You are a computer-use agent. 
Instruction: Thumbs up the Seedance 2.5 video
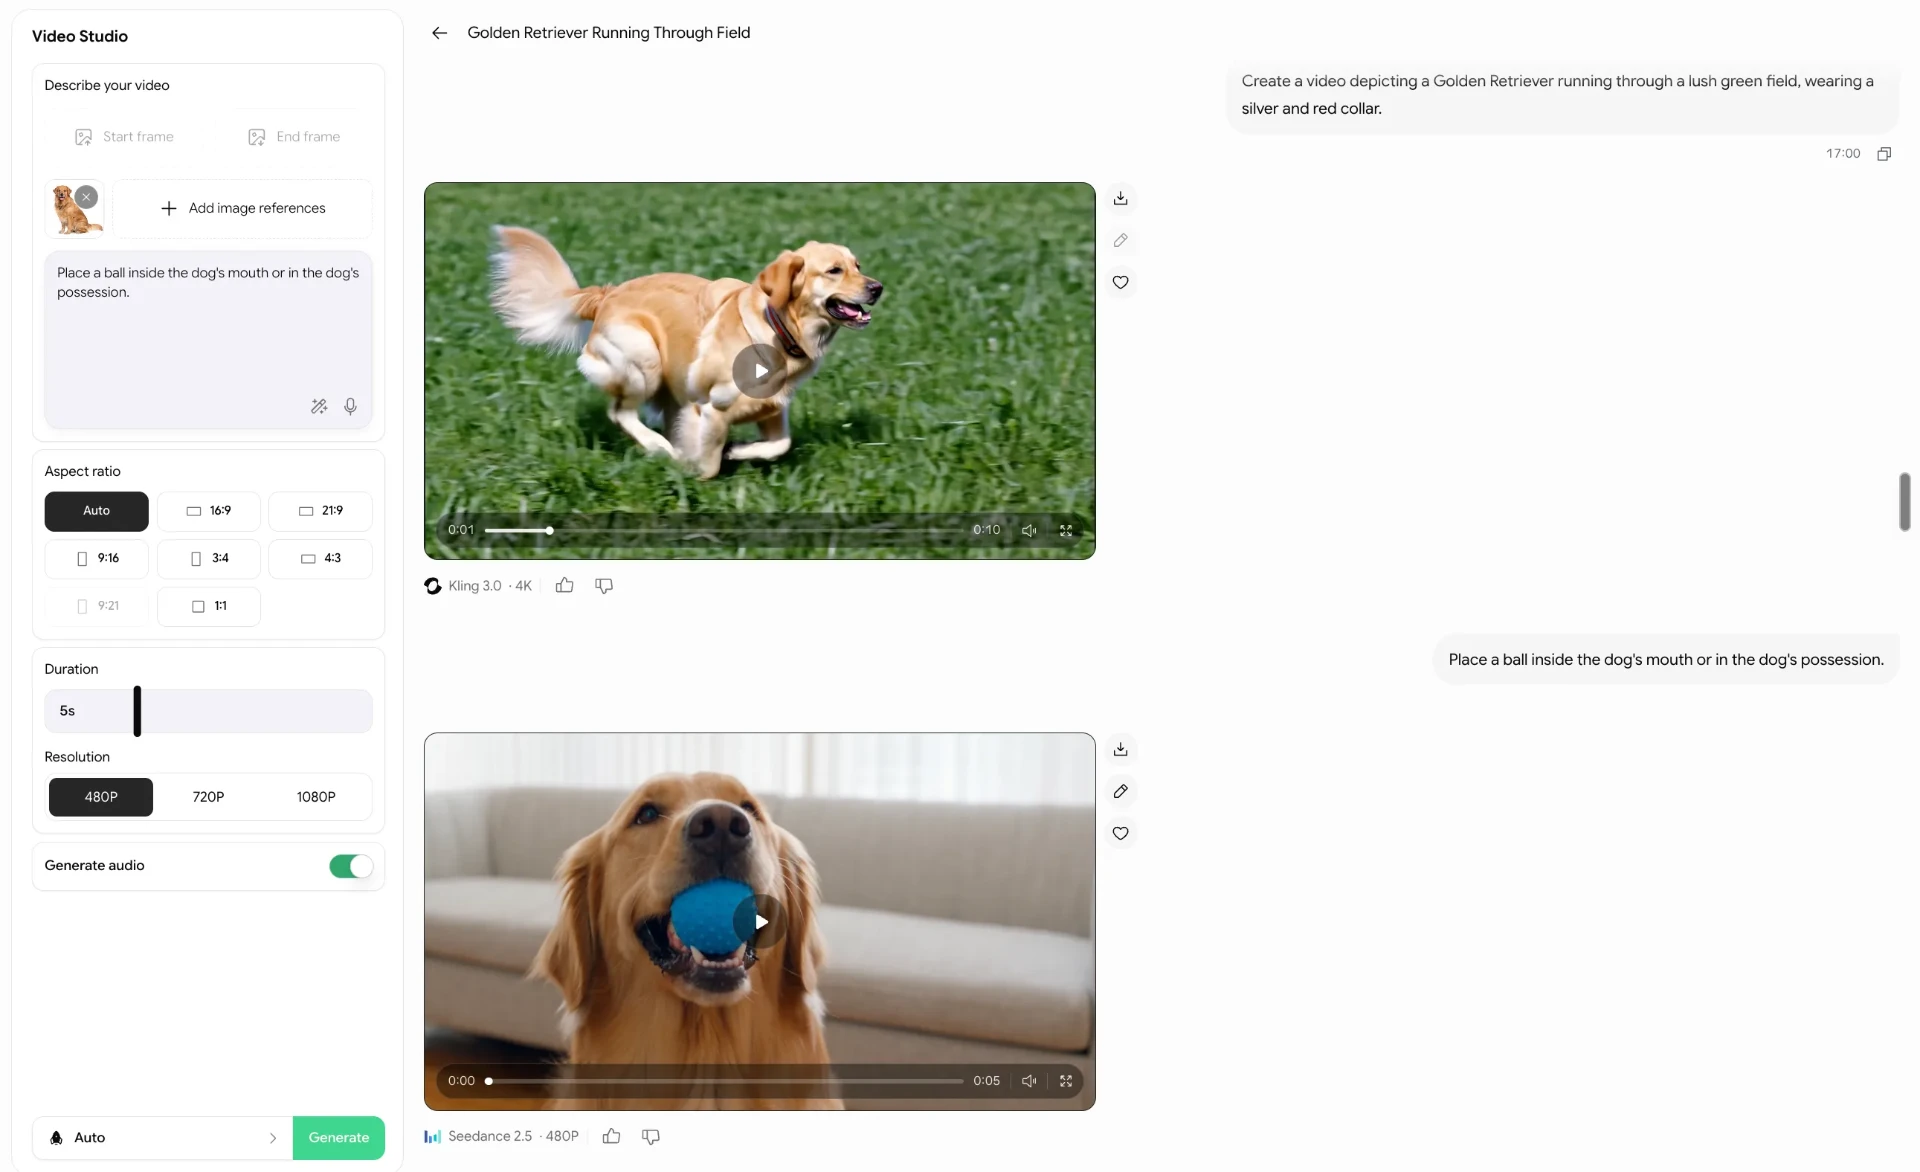[612, 1136]
